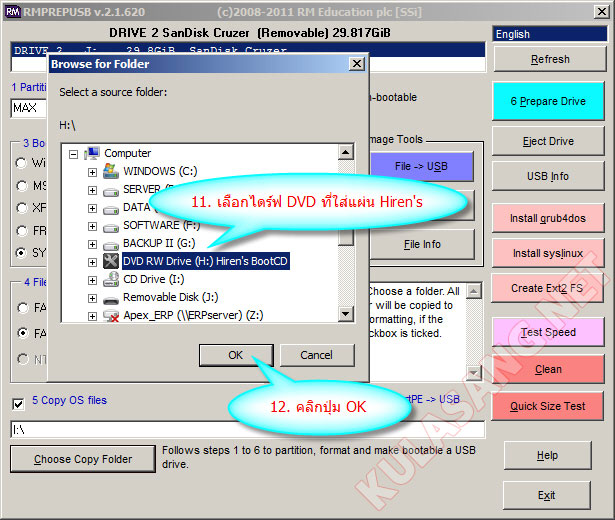
Task: Select DRIVE 2 SanDisk Cruzer list row
Action: coord(247,50)
